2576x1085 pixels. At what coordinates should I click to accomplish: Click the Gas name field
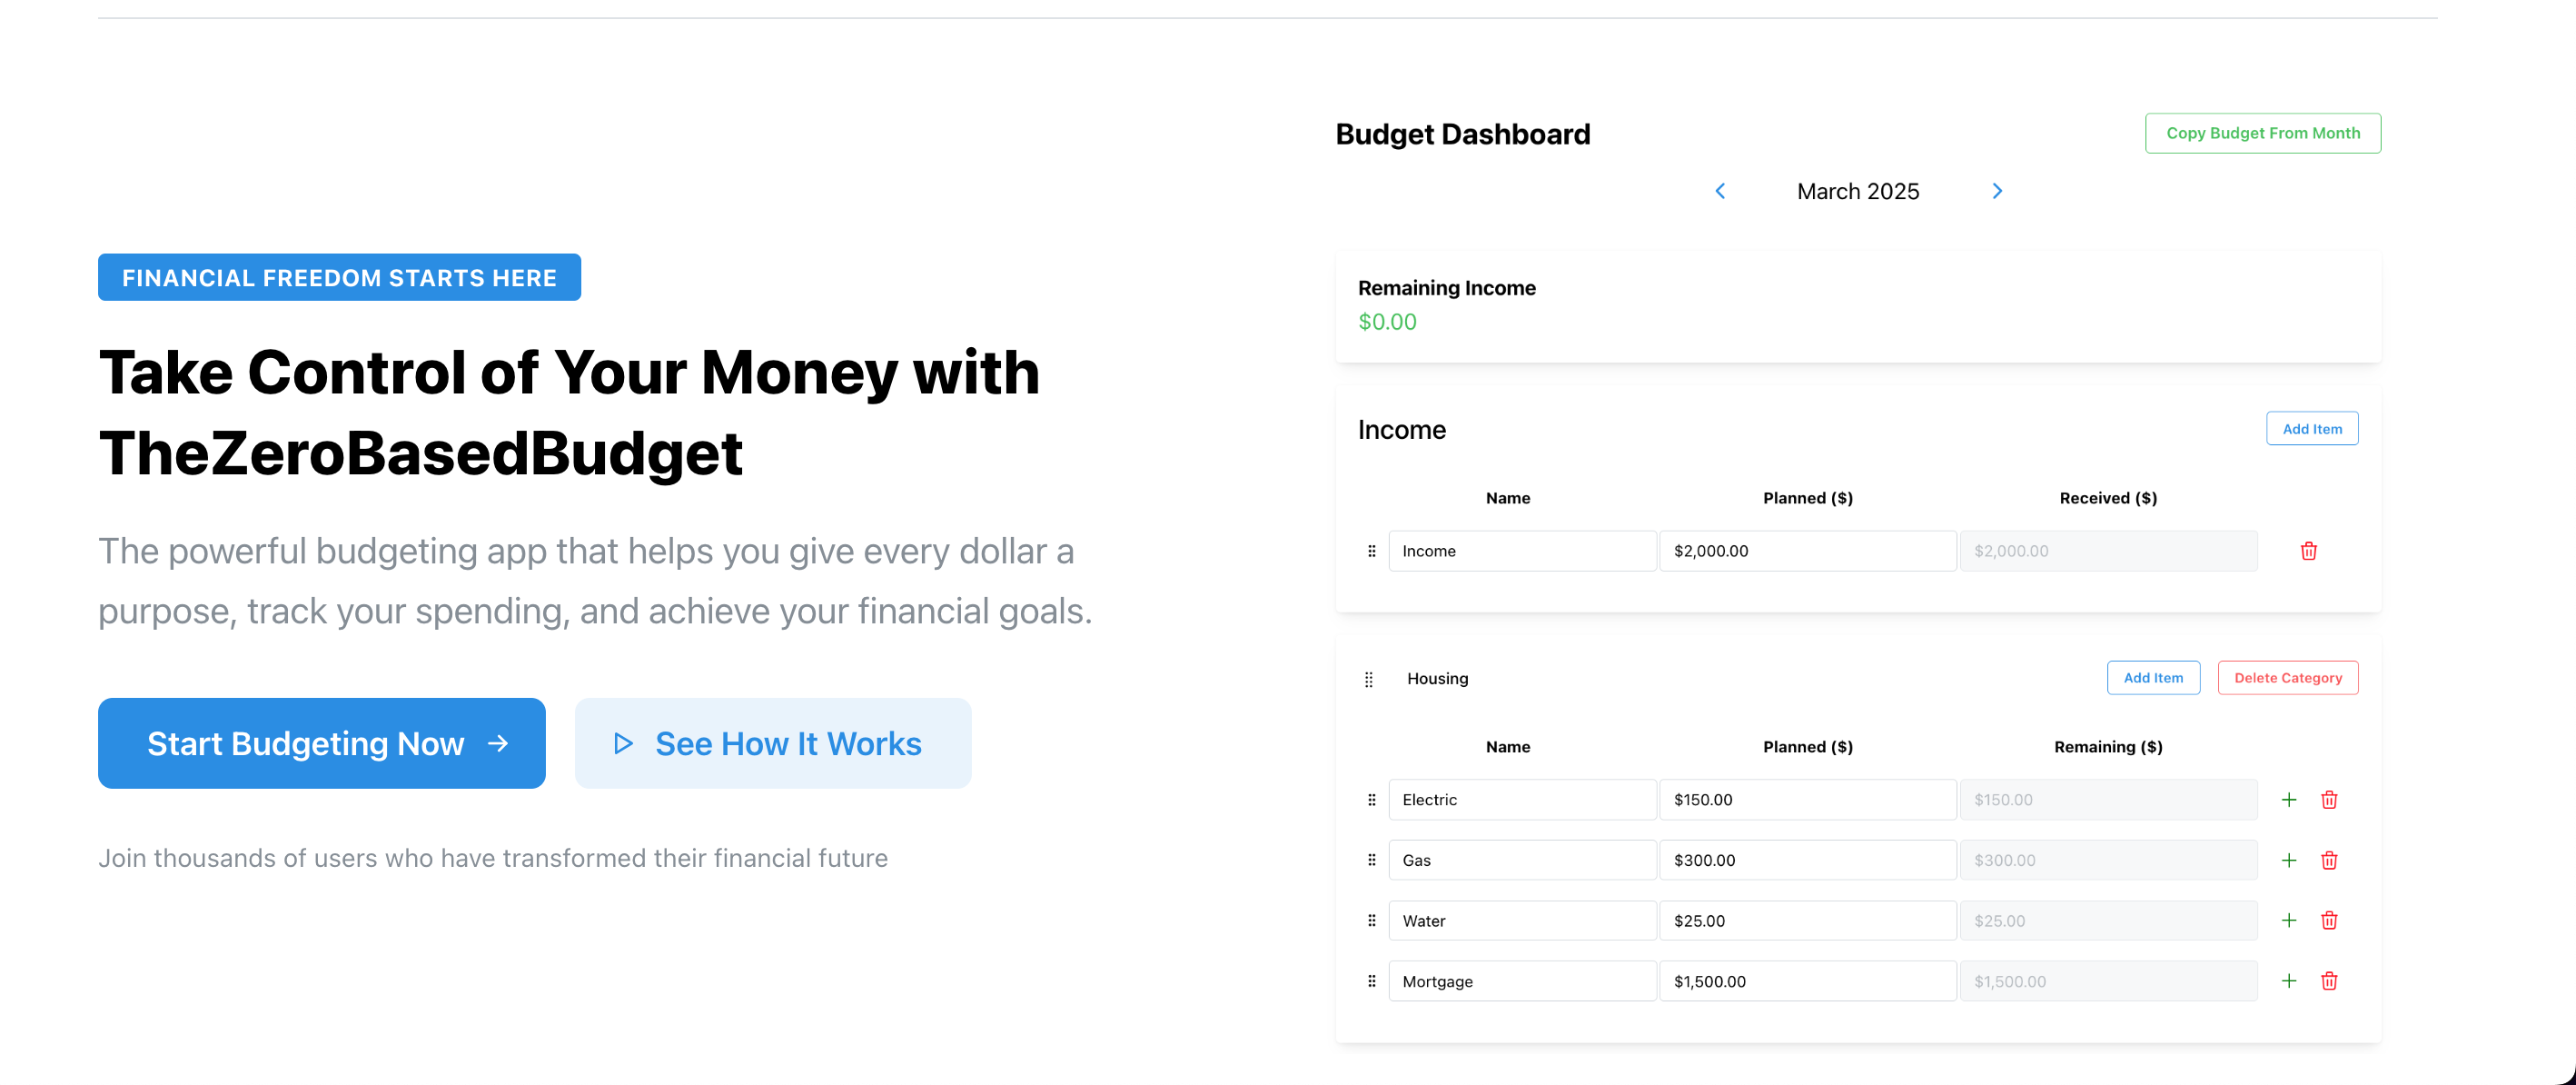[1522, 860]
